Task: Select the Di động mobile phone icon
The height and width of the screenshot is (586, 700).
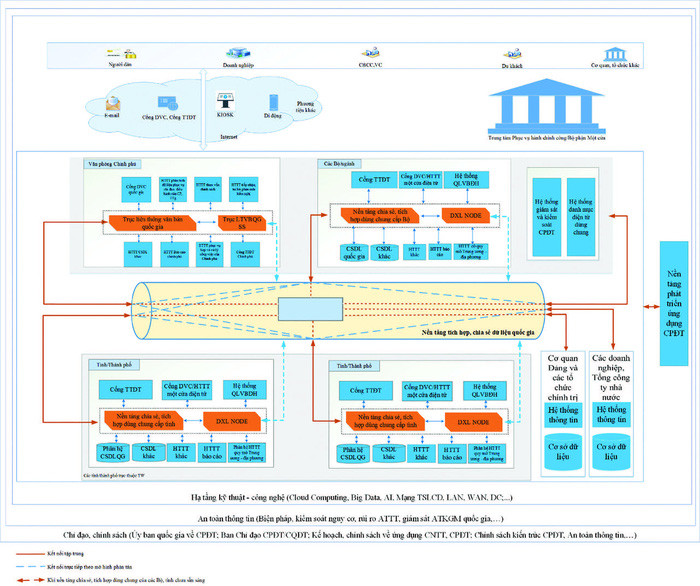Action: [x=272, y=101]
